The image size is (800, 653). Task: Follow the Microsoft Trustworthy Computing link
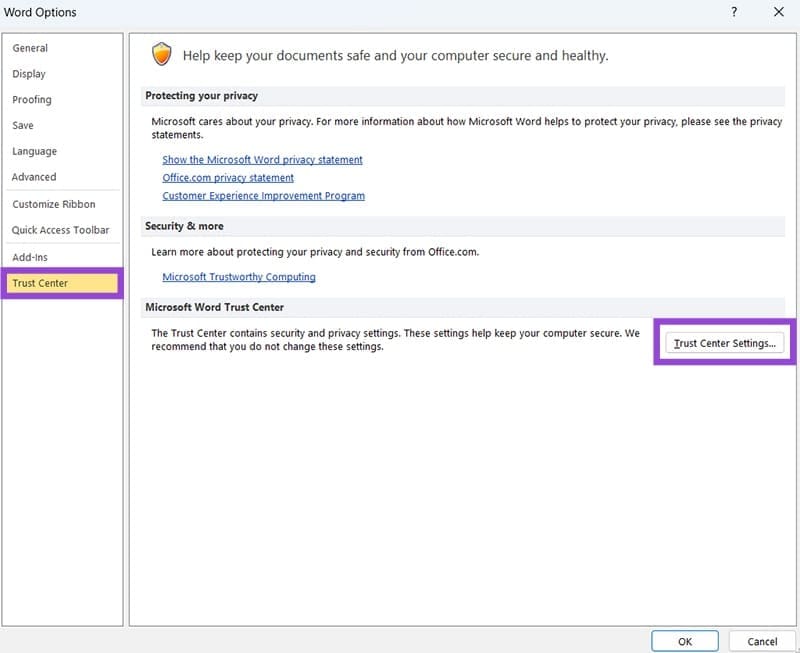click(x=239, y=277)
